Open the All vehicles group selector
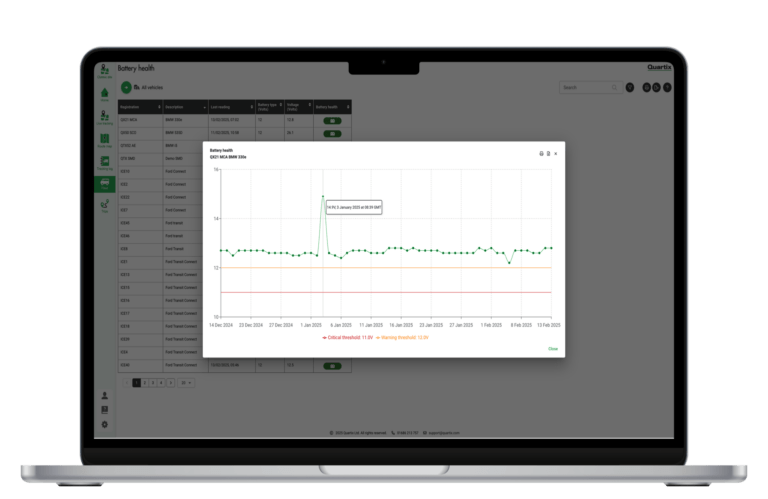Viewport: 768px width, 499px height. [148, 87]
